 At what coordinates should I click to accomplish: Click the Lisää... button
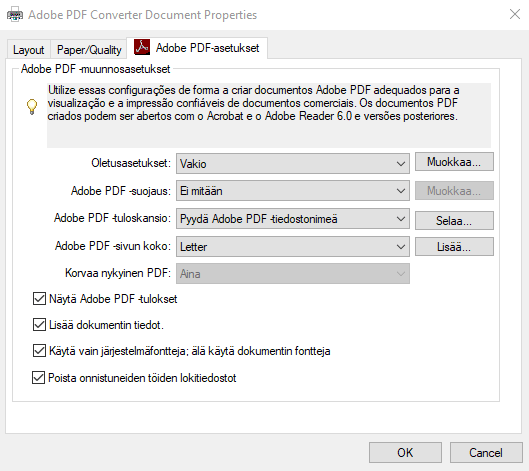(x=454, y=247)
